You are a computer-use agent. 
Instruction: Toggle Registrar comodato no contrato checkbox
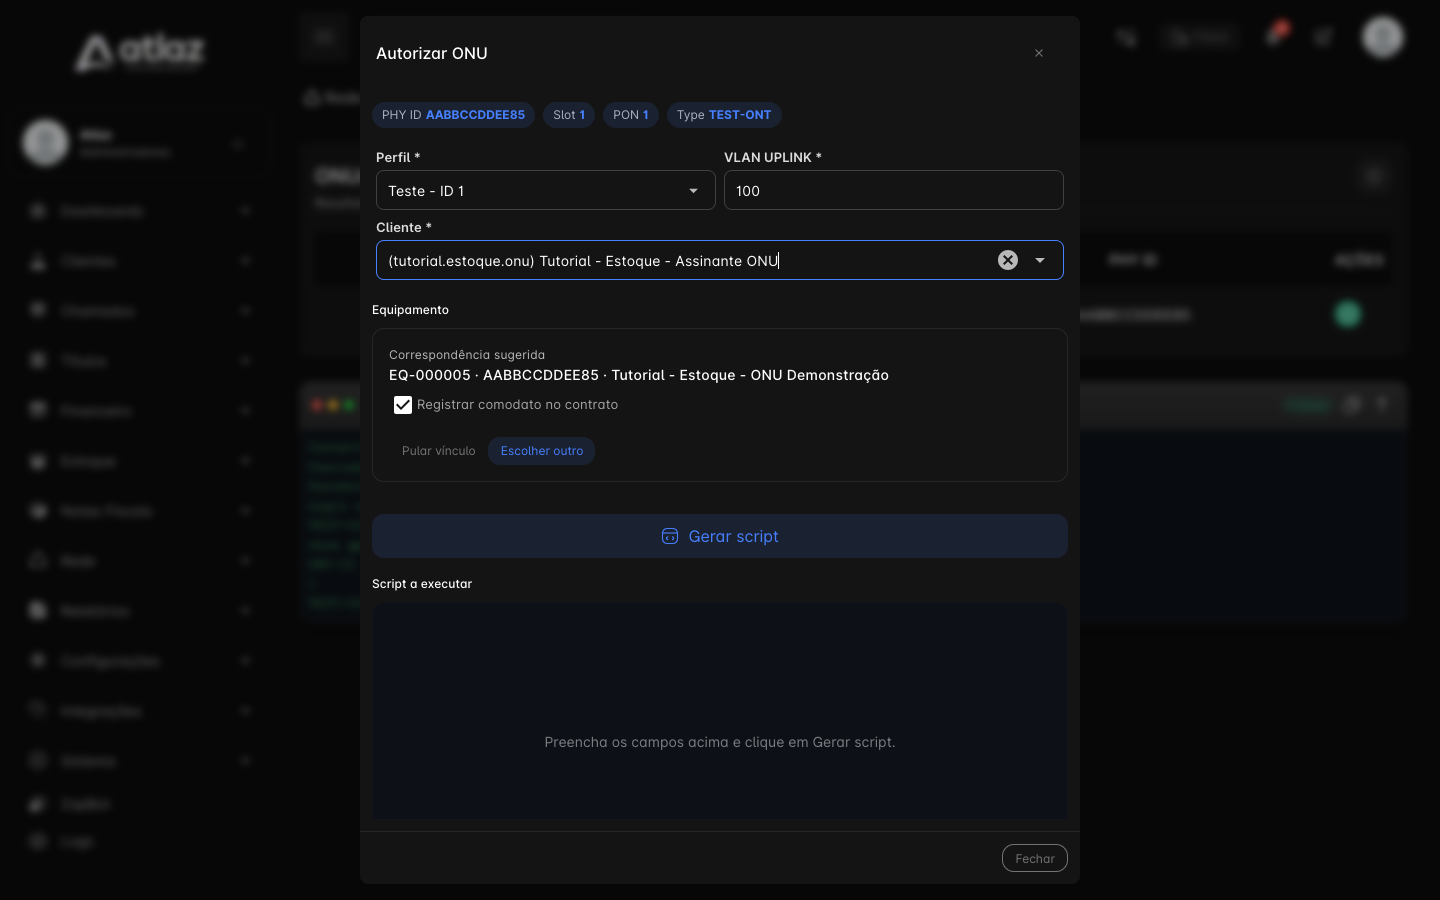403,405
